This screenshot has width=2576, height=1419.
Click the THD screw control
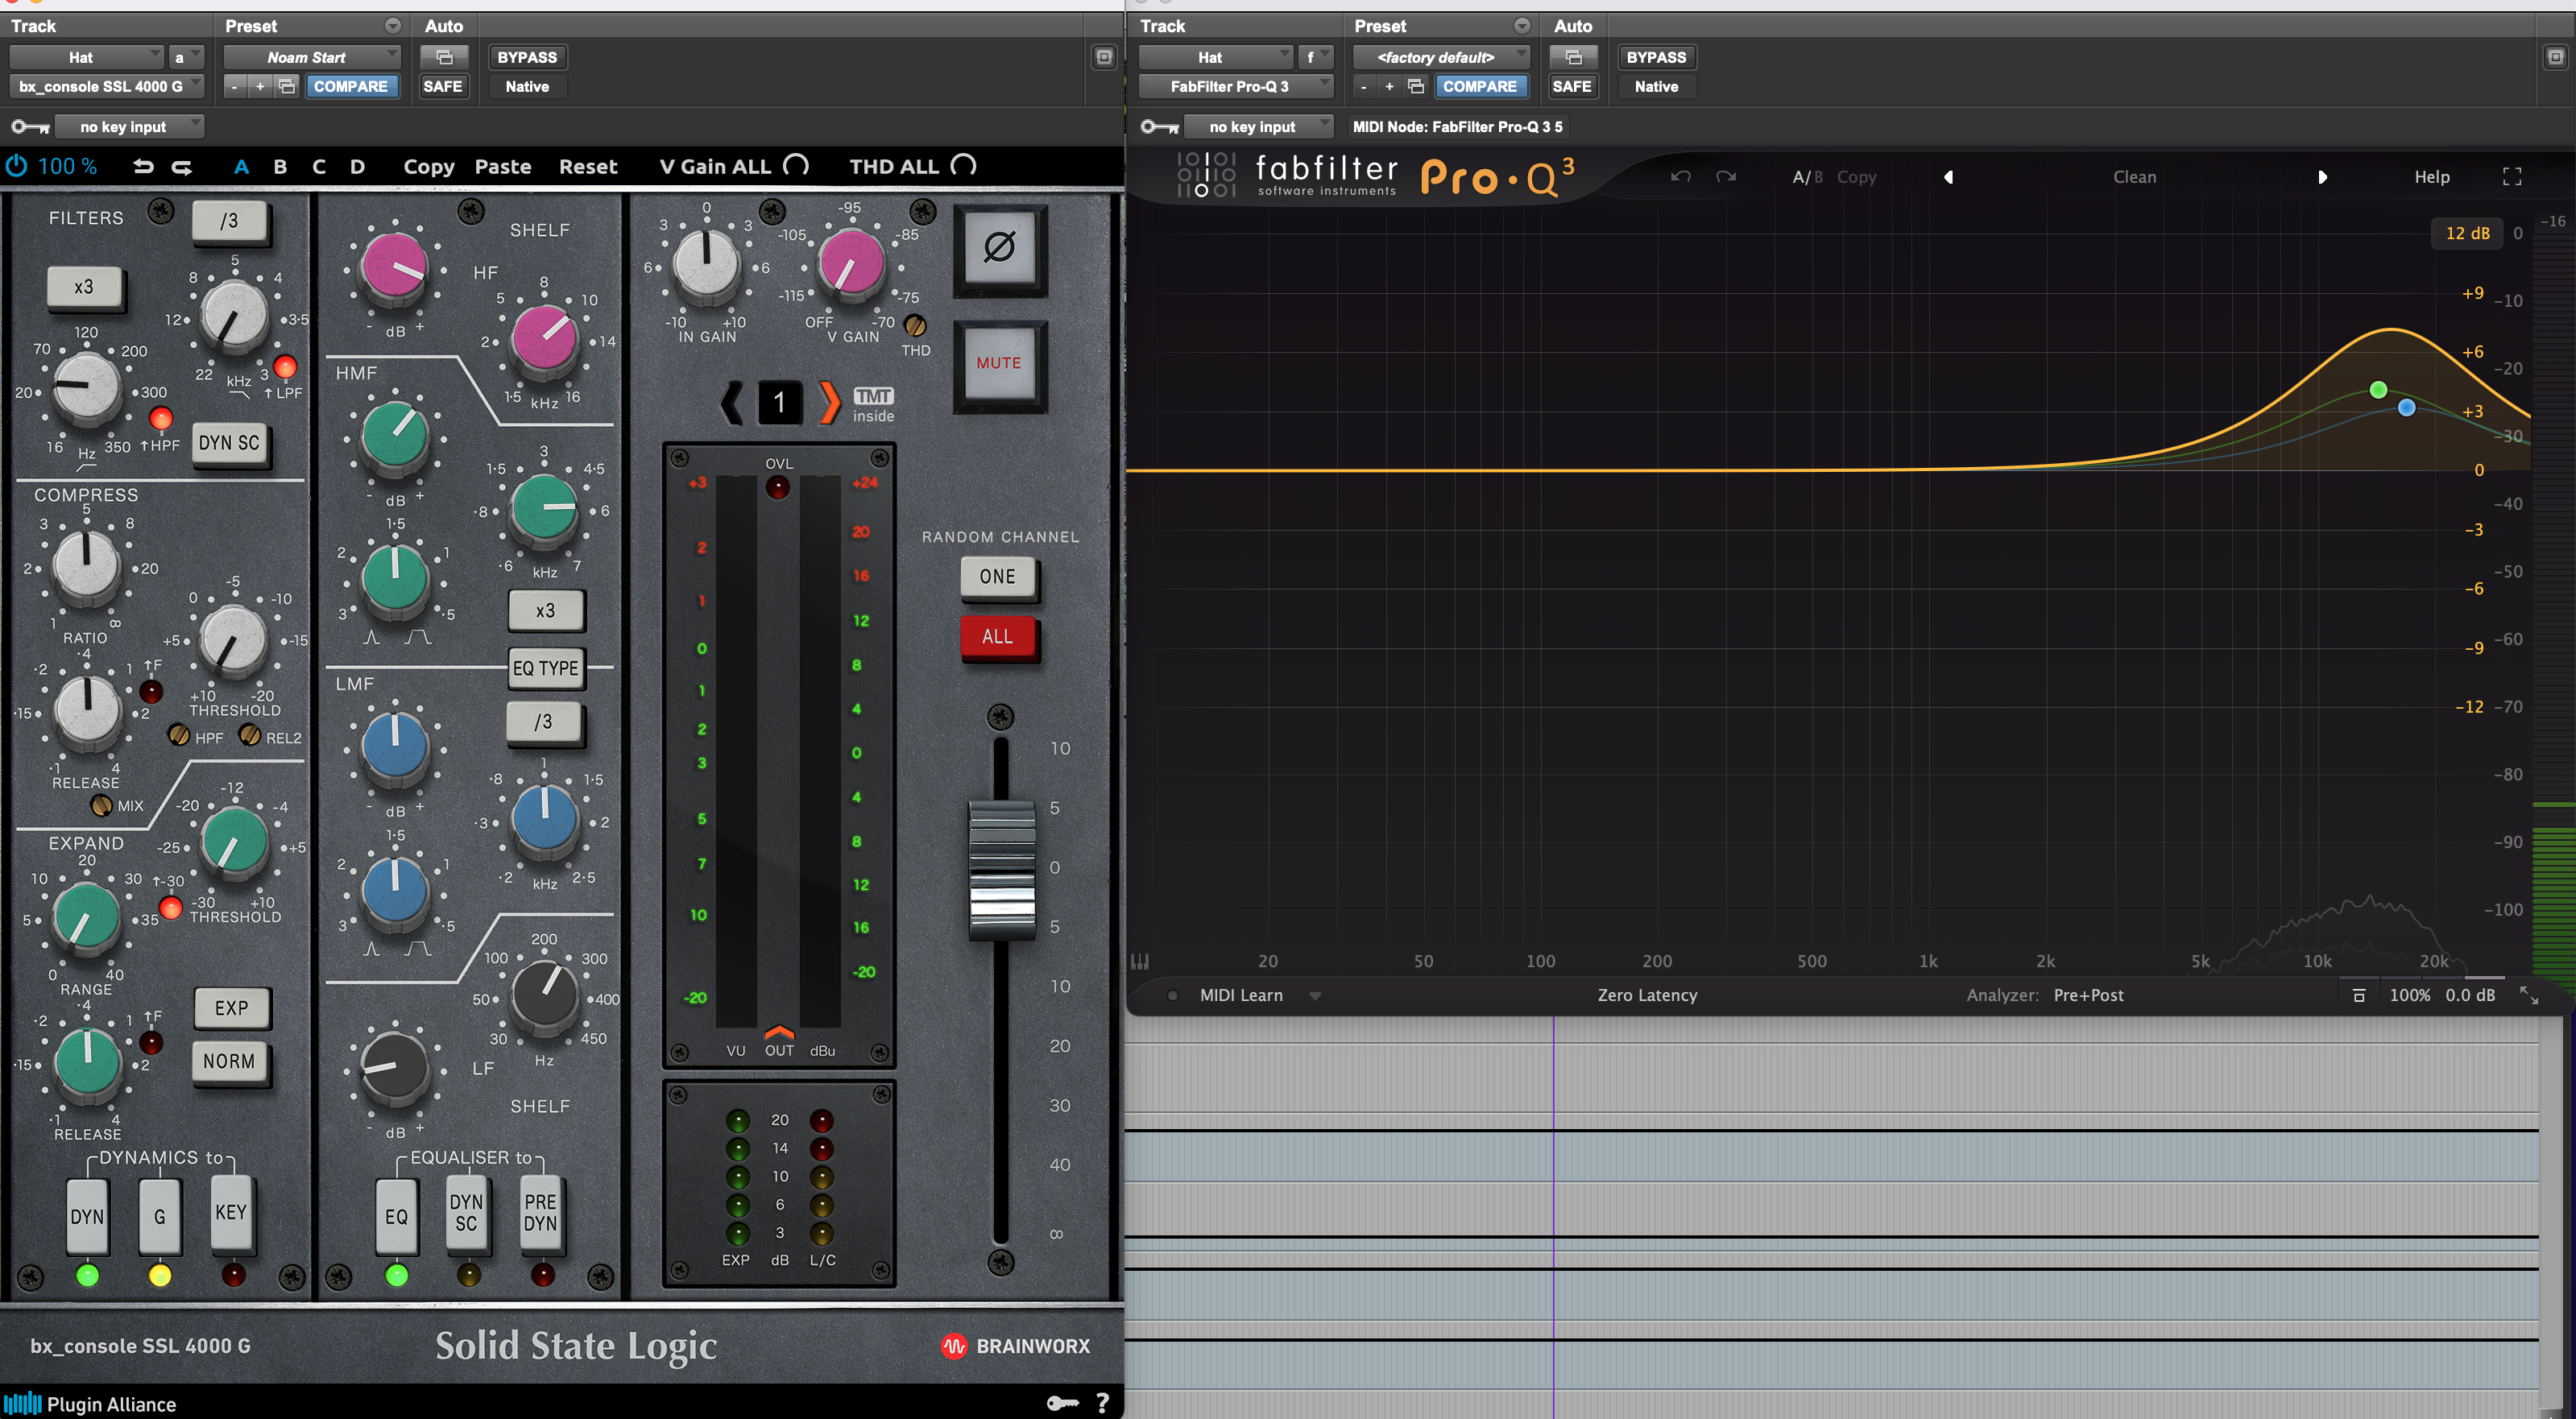tap(914, 326)
